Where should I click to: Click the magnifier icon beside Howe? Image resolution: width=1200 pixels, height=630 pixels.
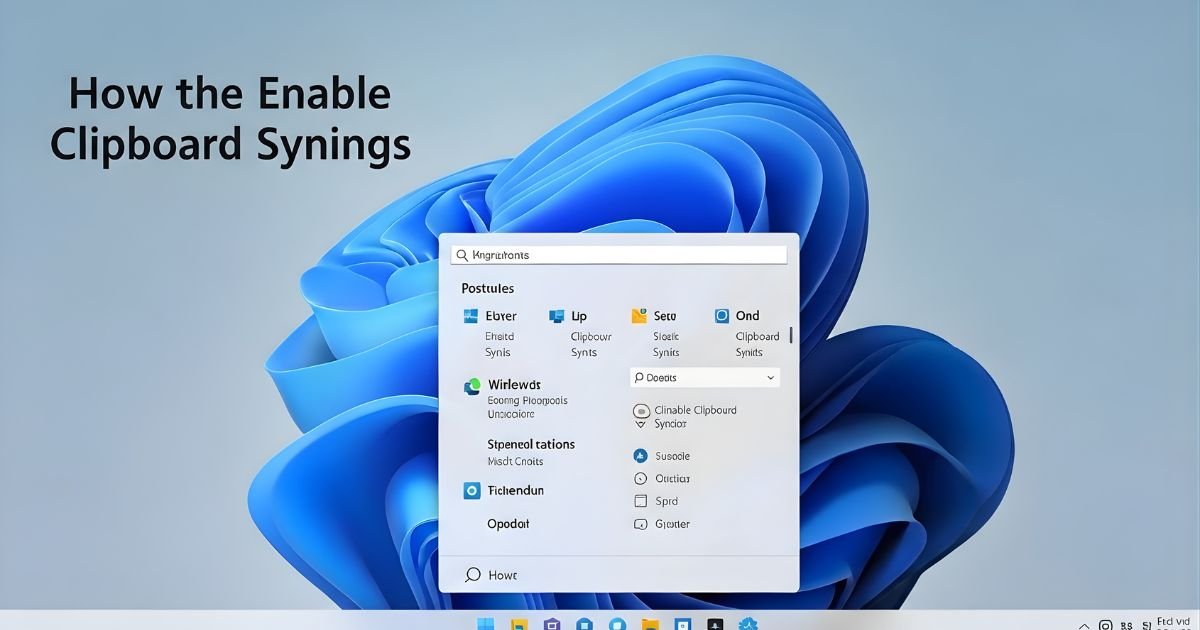(x=473, y=575)
